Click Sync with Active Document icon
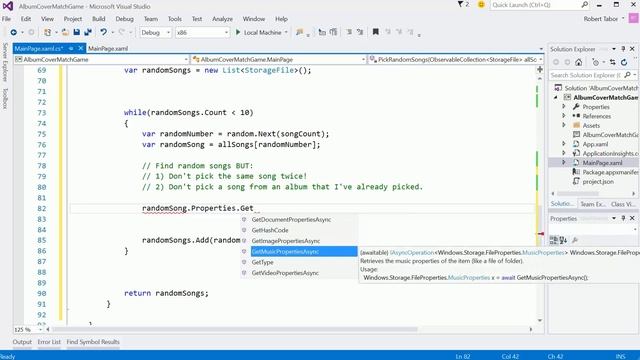This screenshot has height=360, width=640. (613, 62)
